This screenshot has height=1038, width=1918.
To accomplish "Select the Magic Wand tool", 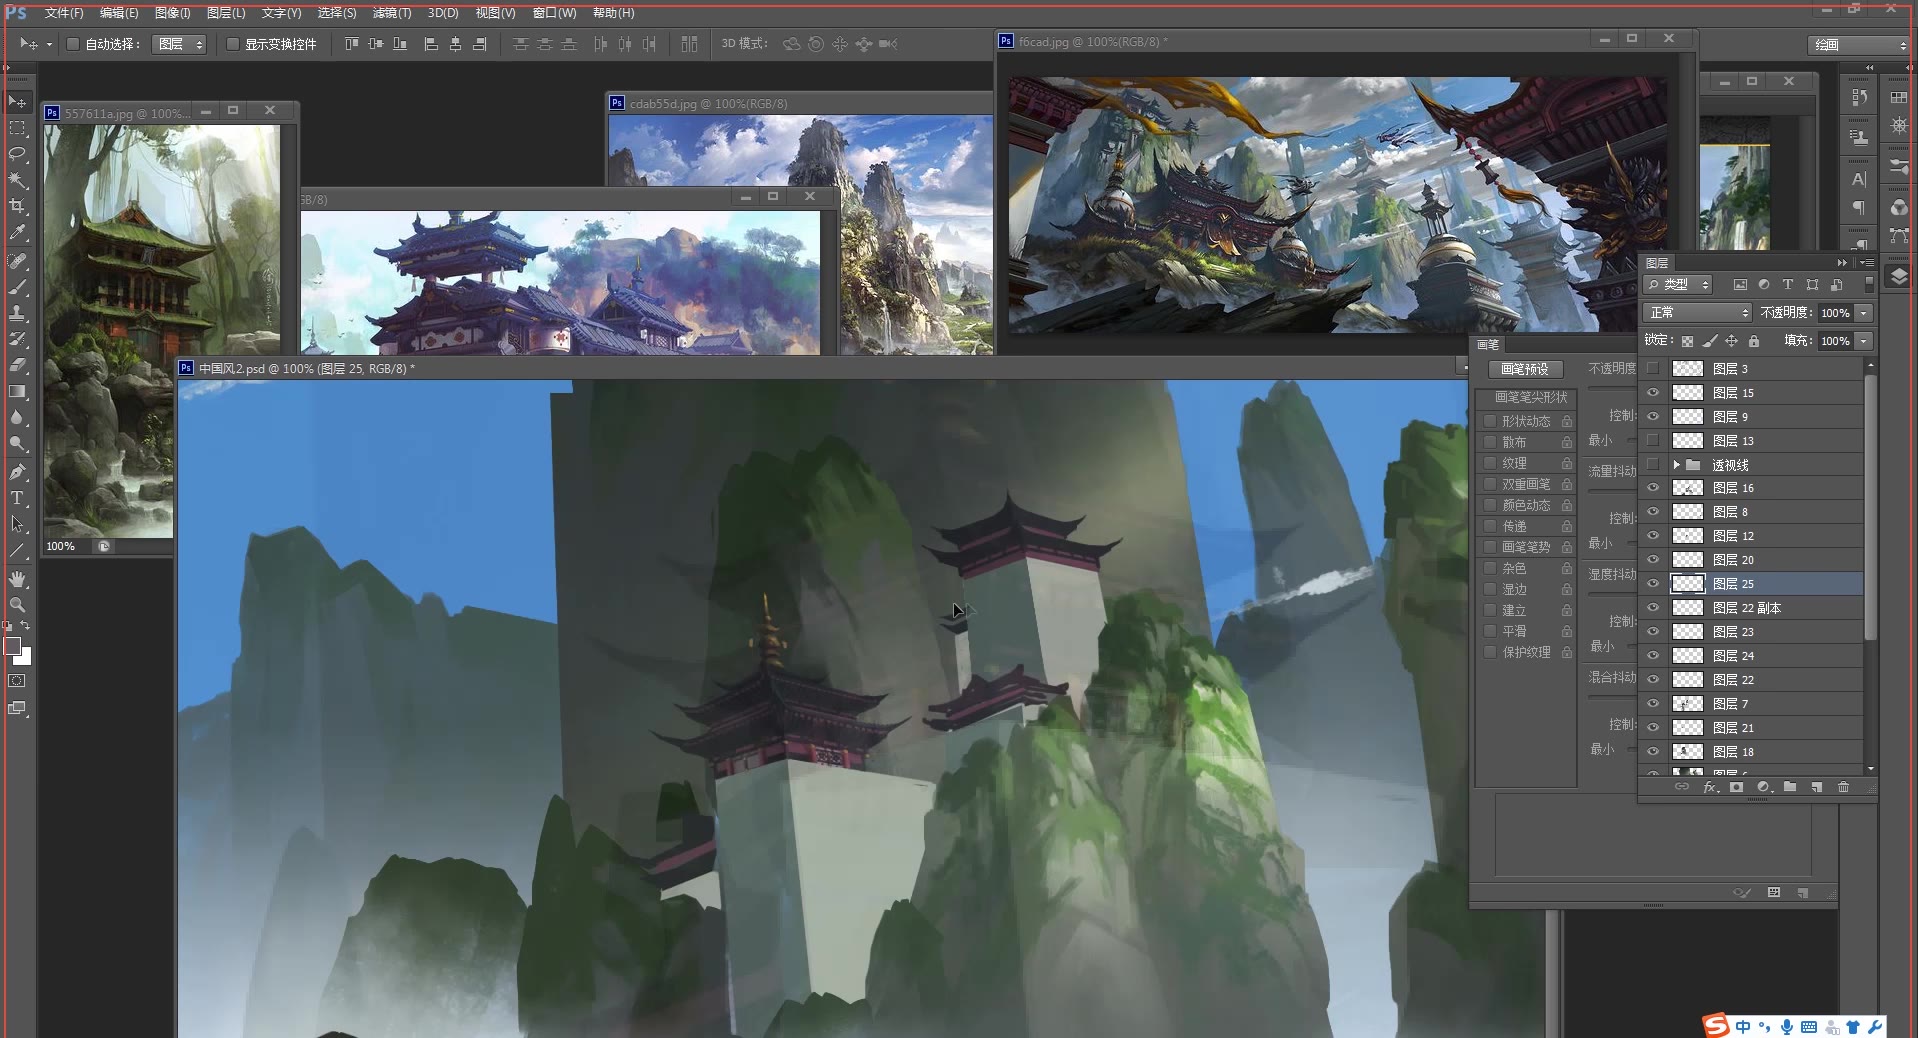I will click(18, 180).
